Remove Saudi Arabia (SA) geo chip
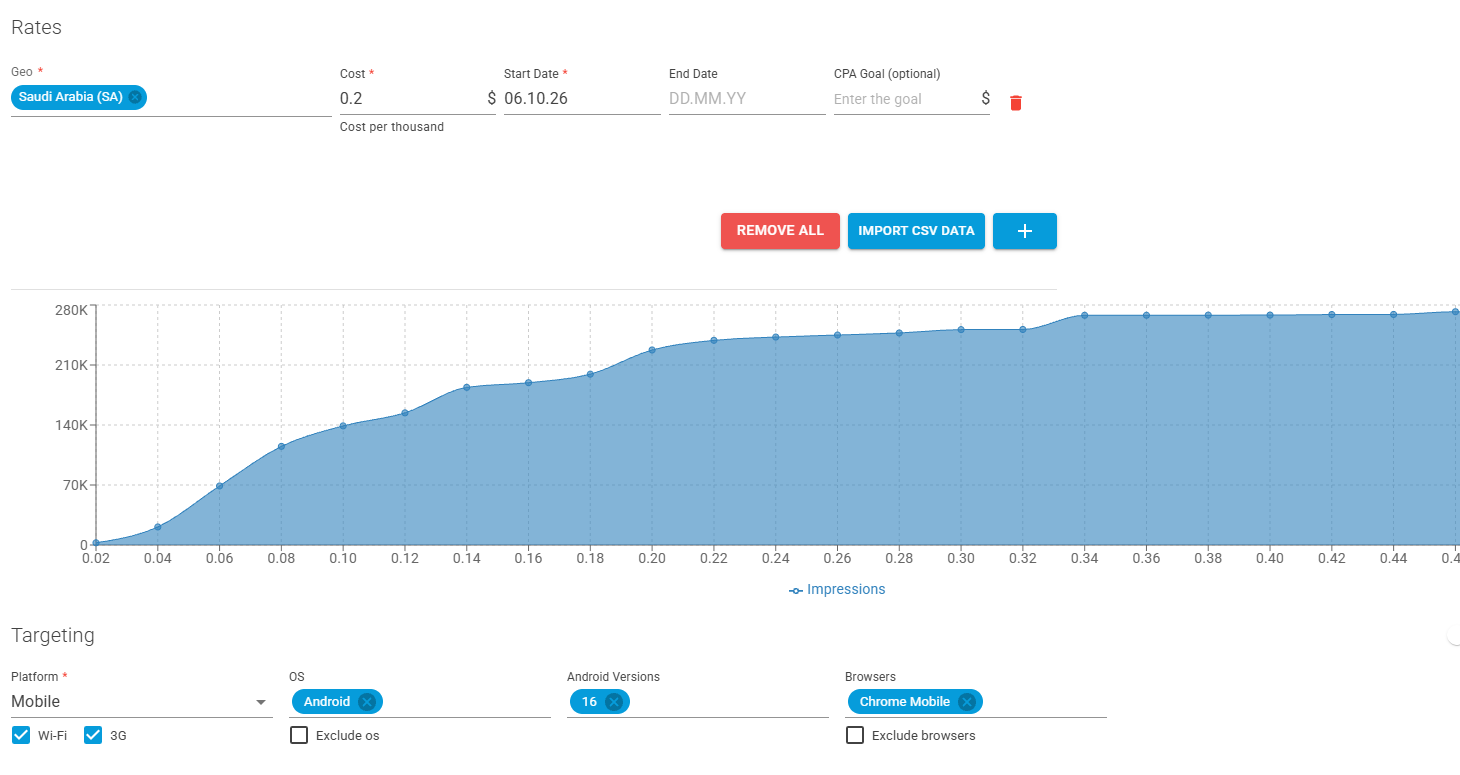Screen dimensions: 1460x775 (135, 97)
